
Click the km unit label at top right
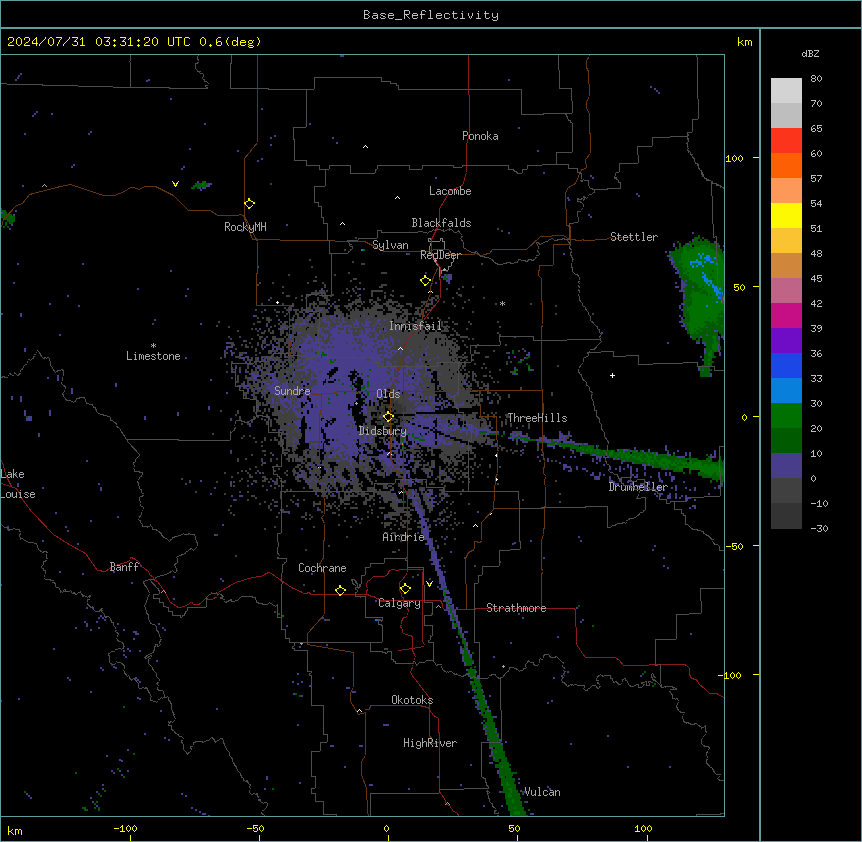(x=744, y=42)
